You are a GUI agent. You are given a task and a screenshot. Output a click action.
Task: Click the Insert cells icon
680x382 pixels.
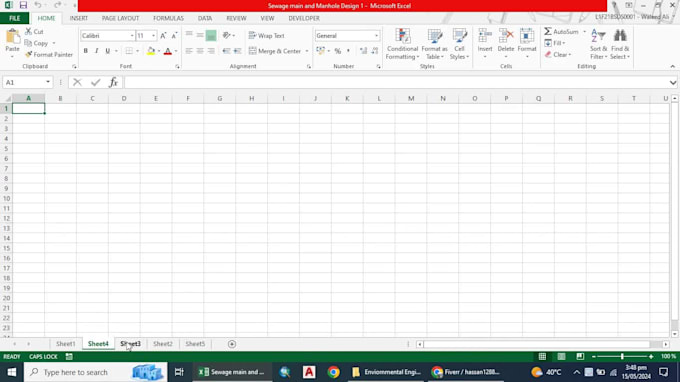[485, 36]
